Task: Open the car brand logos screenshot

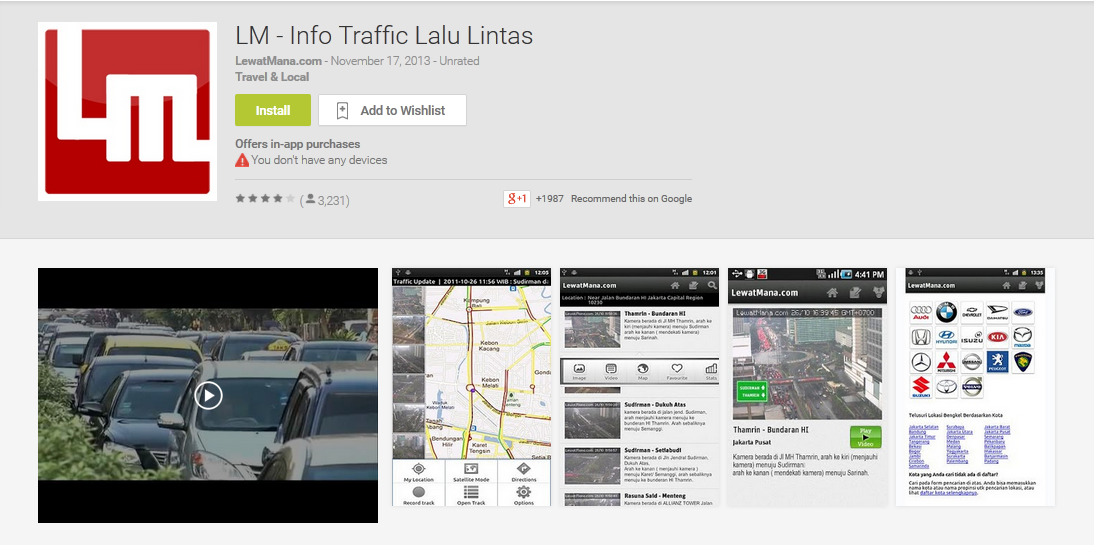Action: [x=975, y=387]
